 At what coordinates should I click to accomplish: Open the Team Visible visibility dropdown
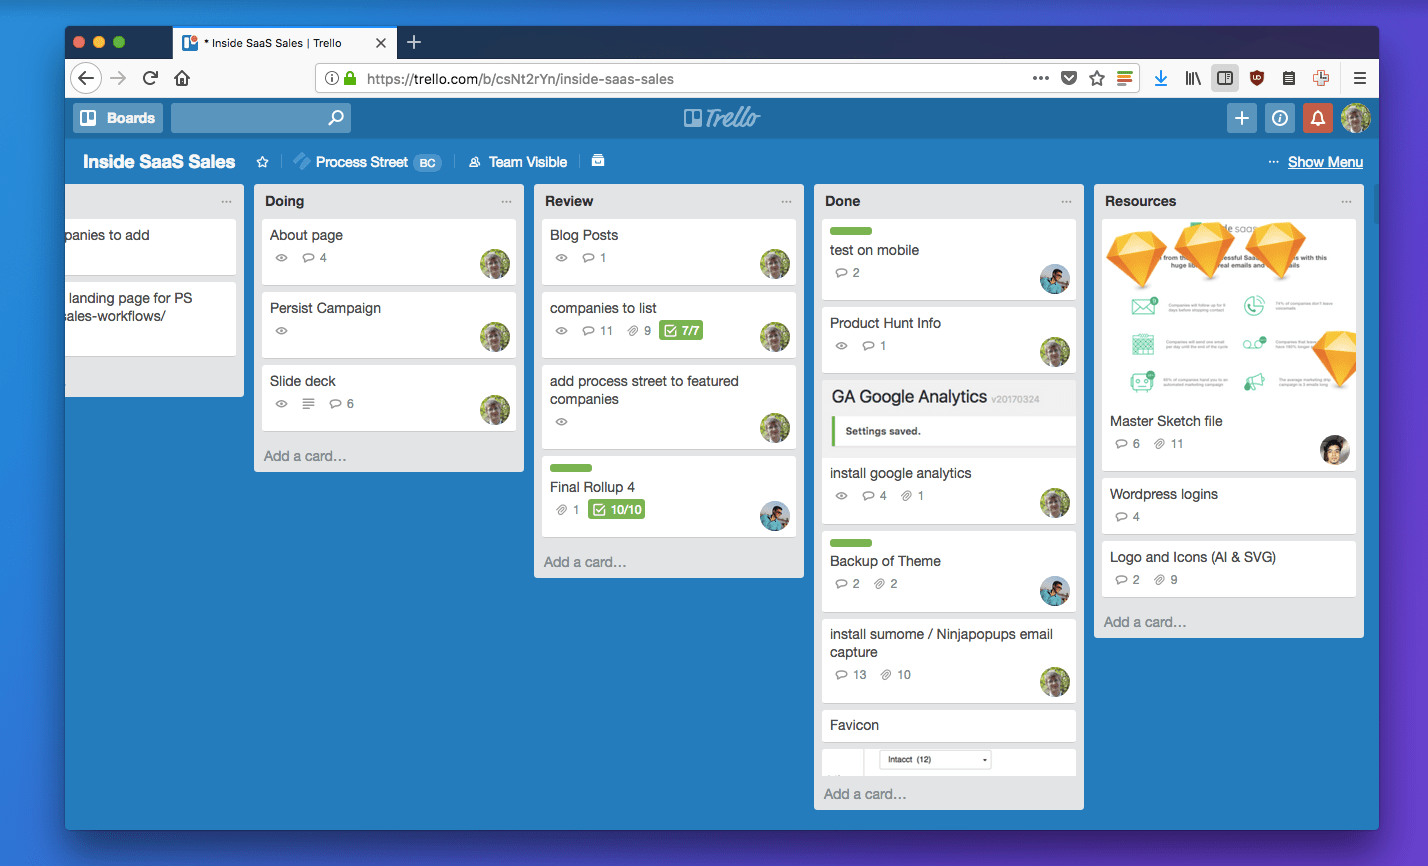tap(518, 162)
